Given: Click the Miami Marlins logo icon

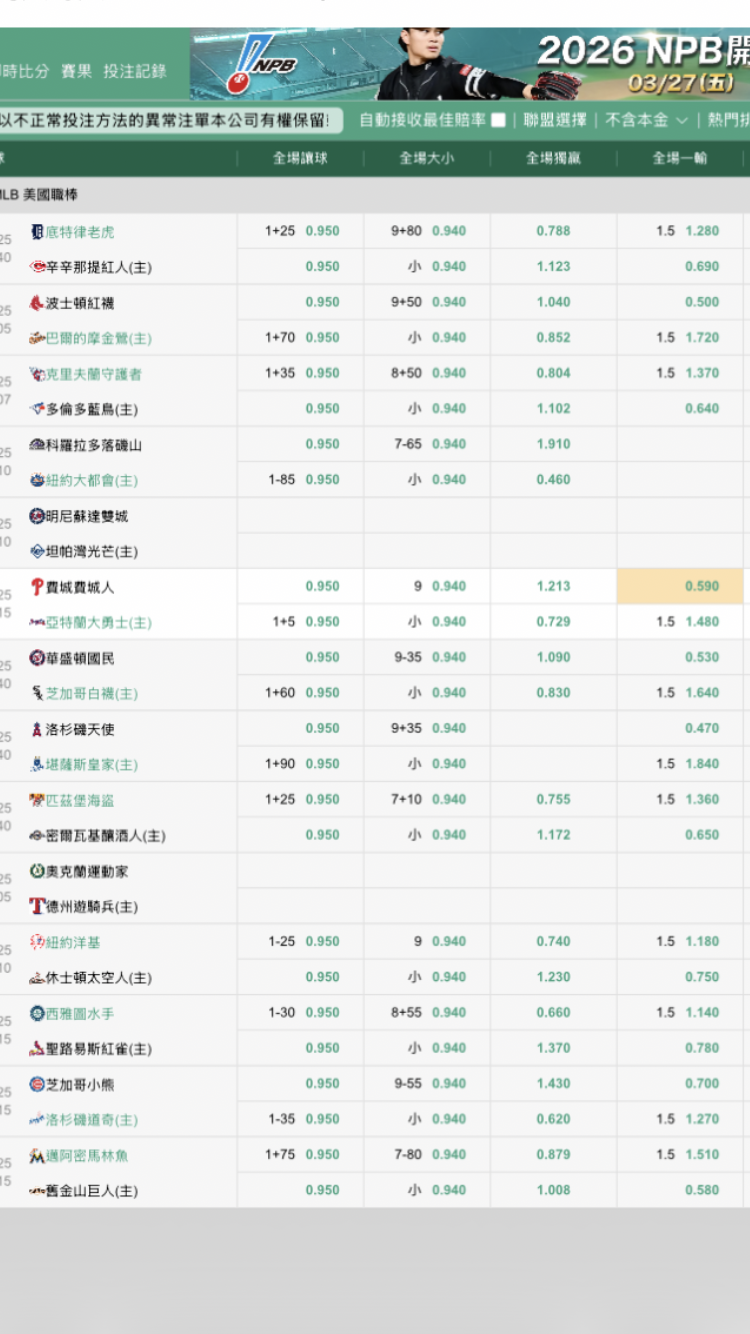Looking at the screenshot, I should pos(37,1156).
